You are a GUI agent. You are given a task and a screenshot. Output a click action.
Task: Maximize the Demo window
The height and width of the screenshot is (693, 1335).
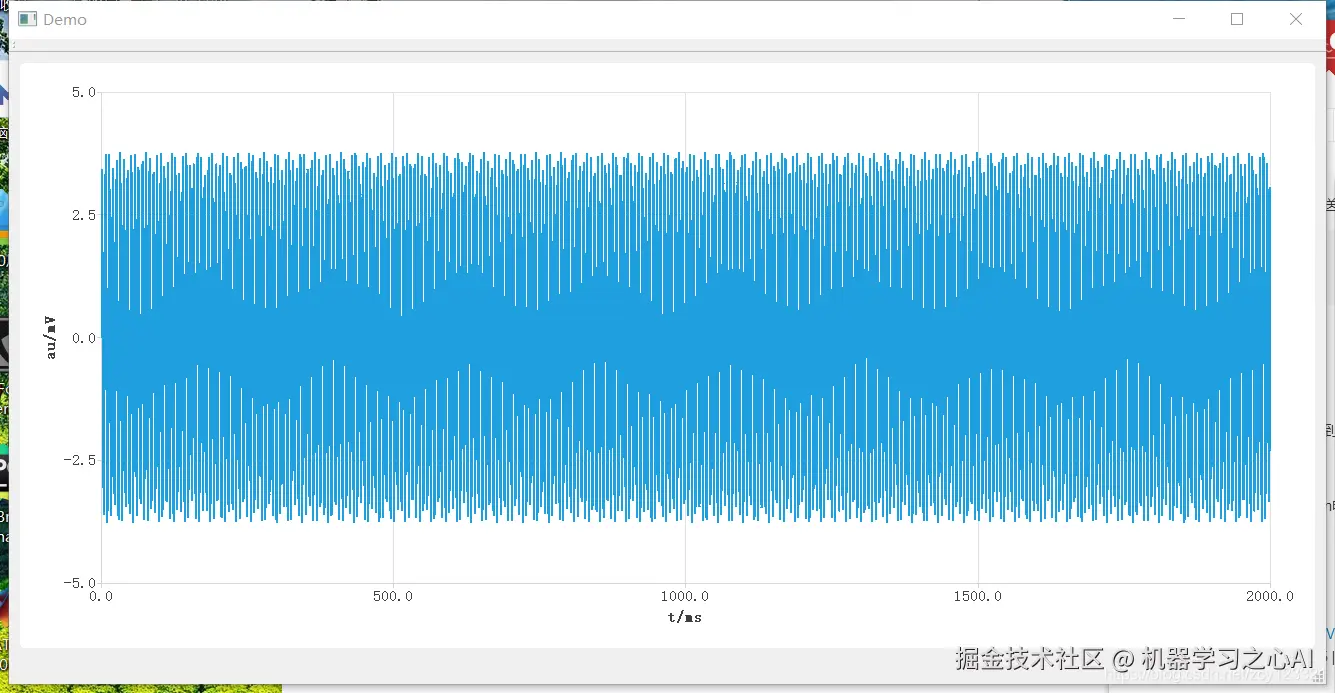coord(1237,19)
